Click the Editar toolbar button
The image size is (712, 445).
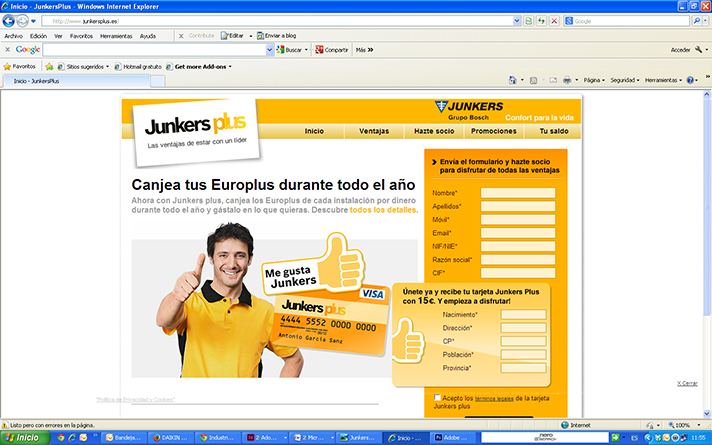[x=232, y=36]
